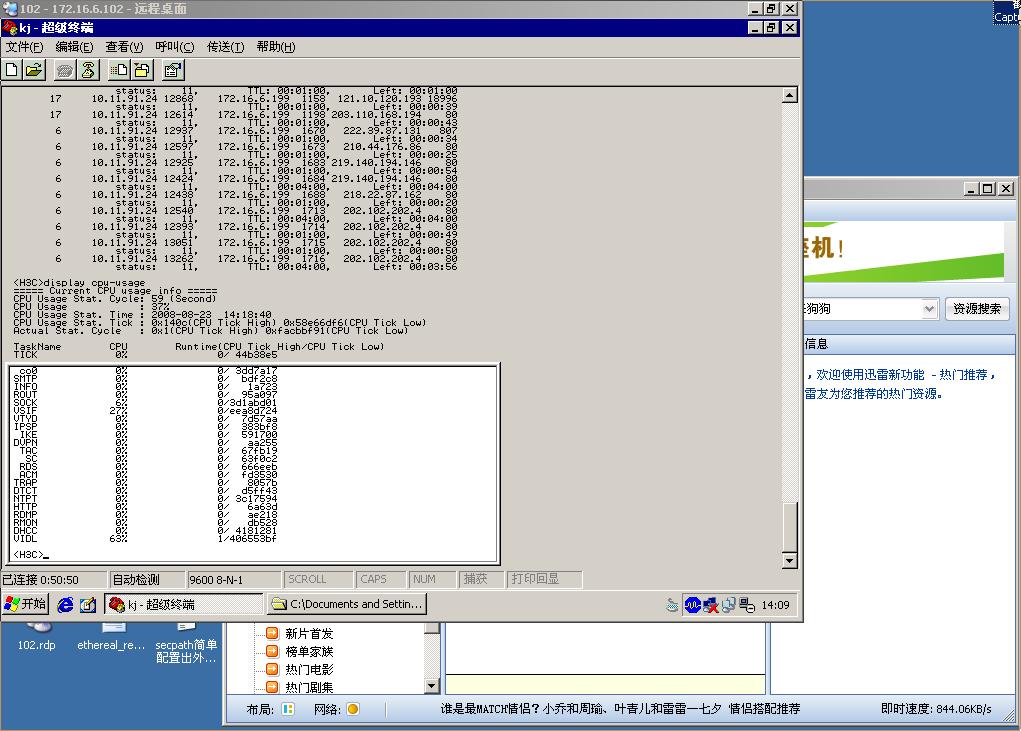The image size is (1021, 731).
Task: Click the layout icon next to 布局
Action: [288, 709]
